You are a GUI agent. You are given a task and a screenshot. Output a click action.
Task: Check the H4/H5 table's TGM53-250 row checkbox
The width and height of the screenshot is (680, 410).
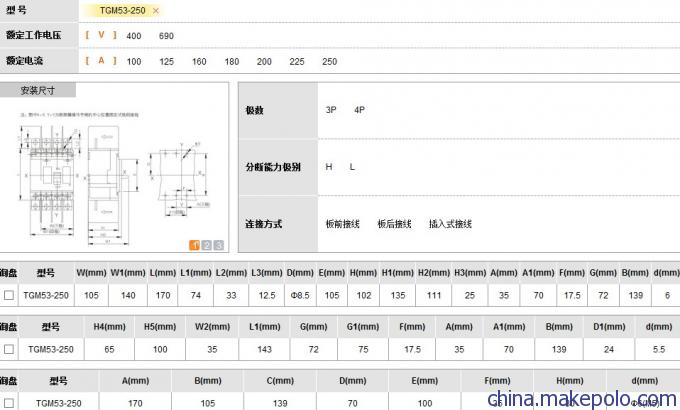[x=9, y=349]
